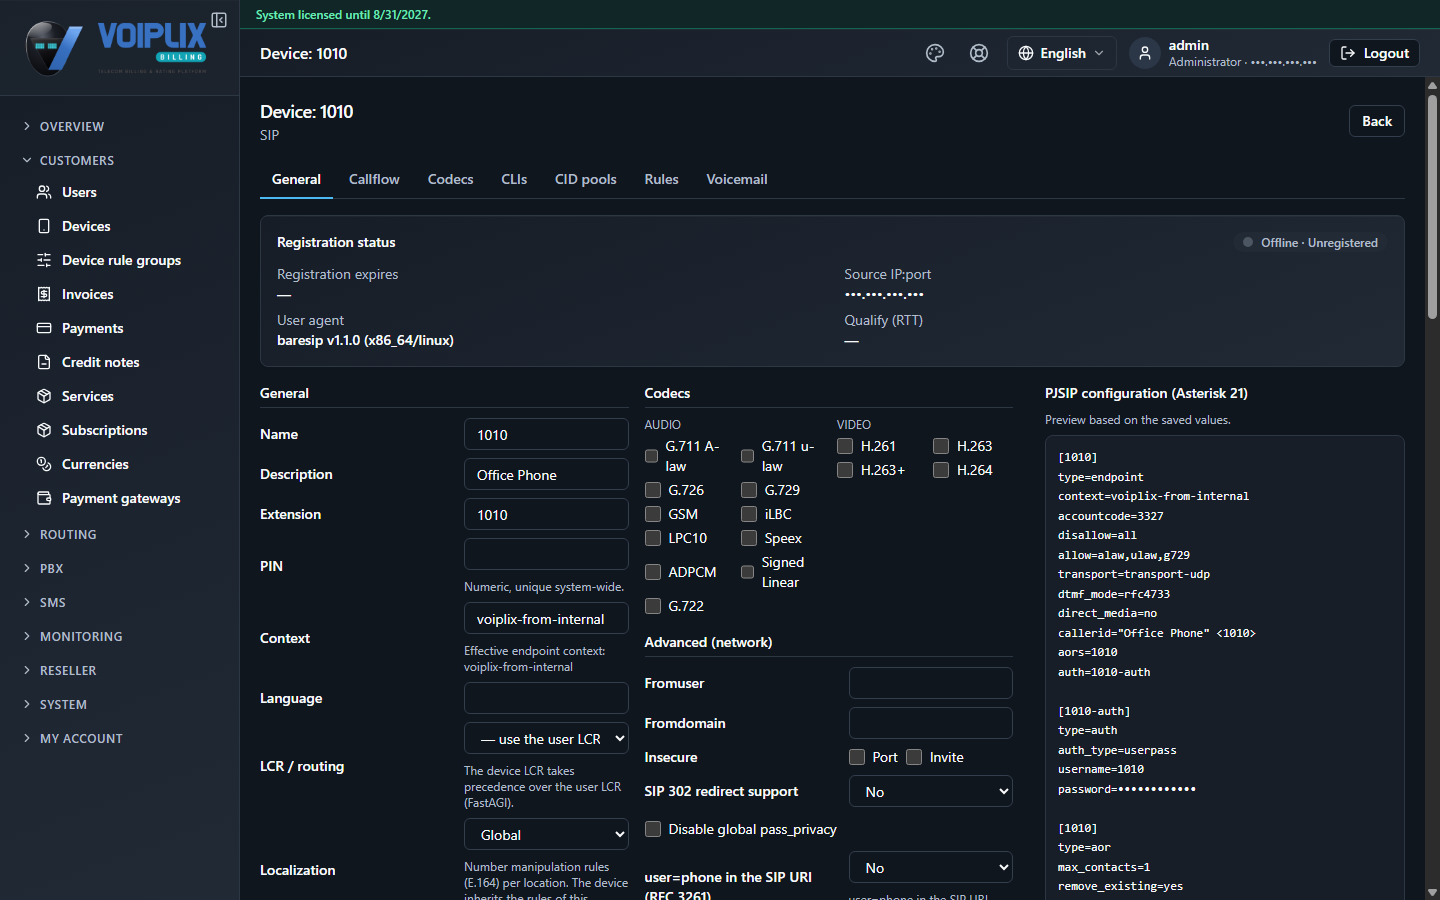Edit the Name field
This screenshot has width=1440, height=900.
coord(546,434)
